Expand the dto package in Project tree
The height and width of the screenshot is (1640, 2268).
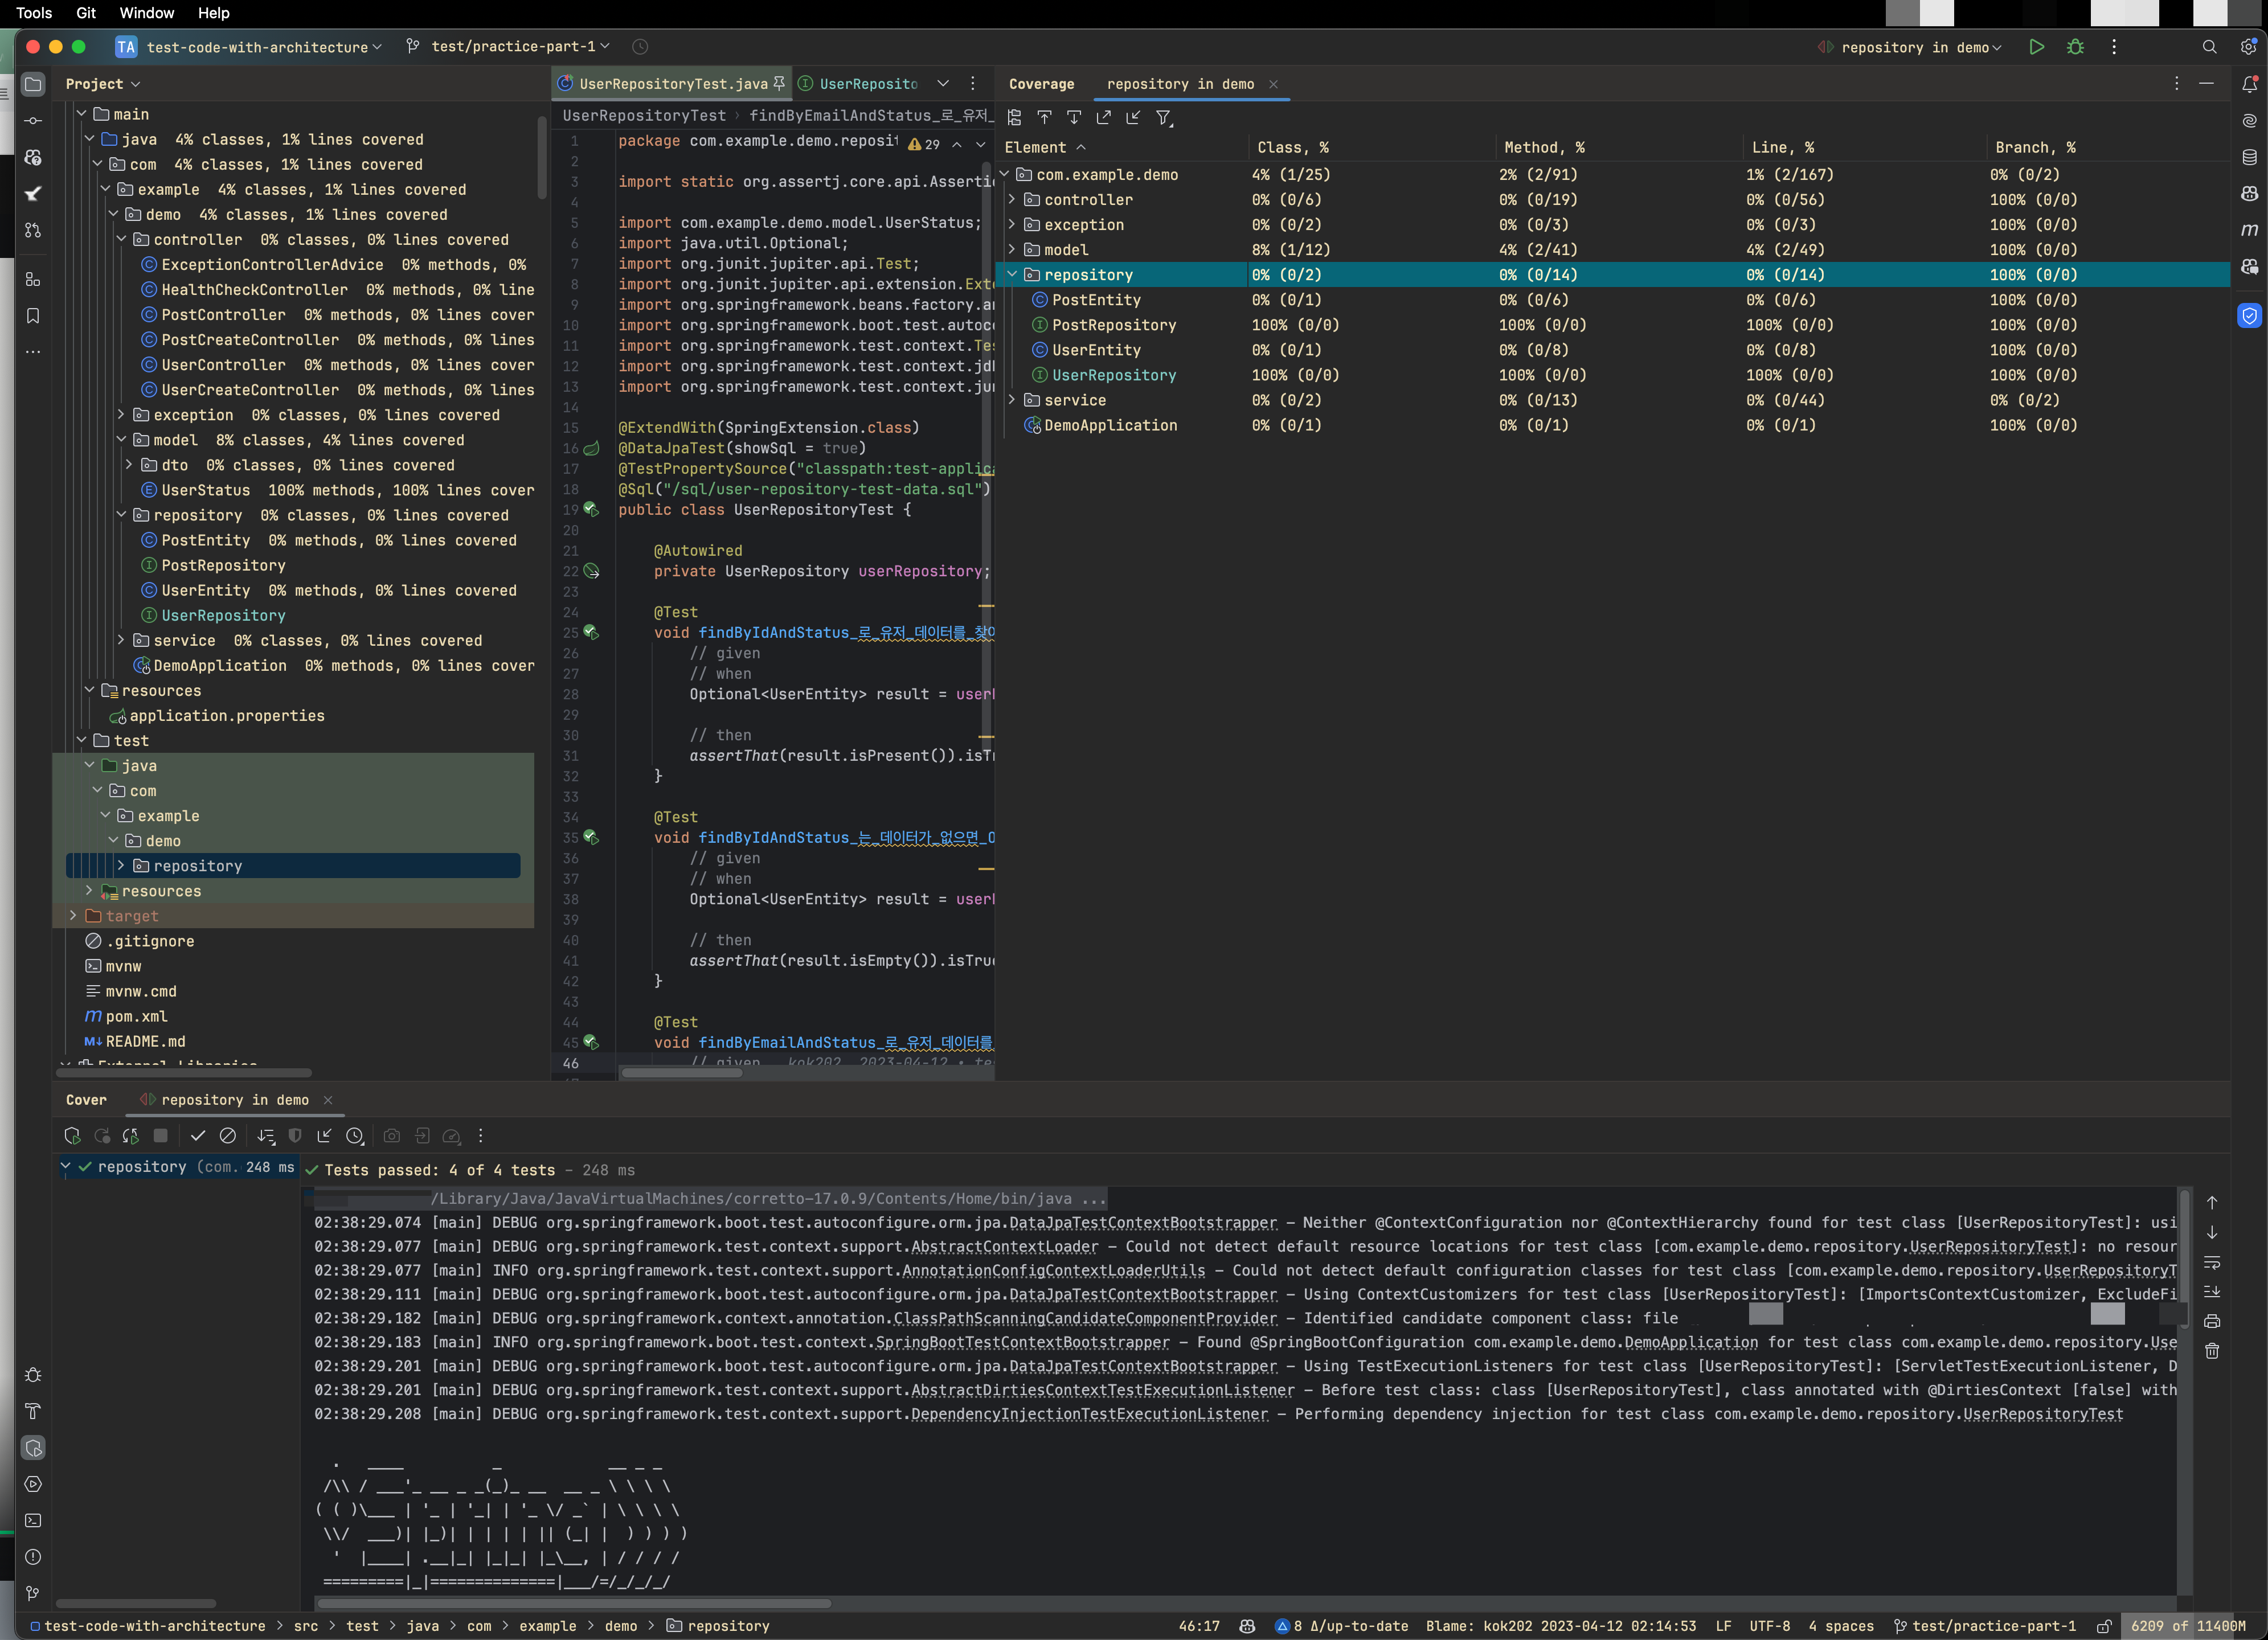click(x=129, y=465)
